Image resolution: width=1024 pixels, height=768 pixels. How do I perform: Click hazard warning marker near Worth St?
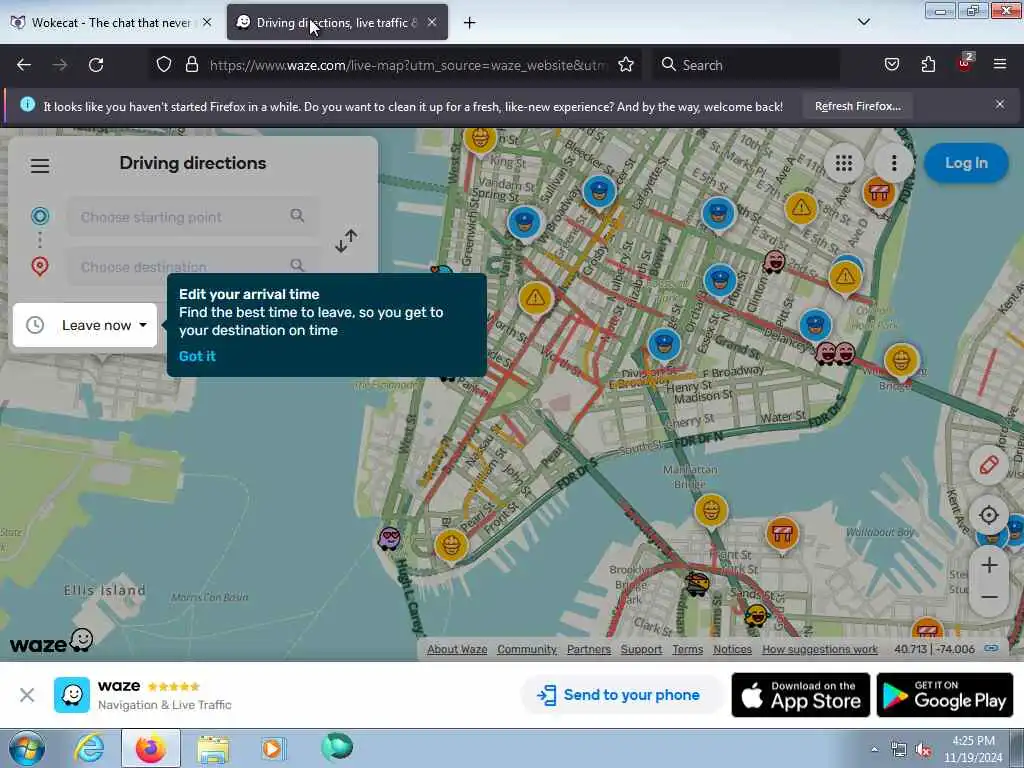536,298
